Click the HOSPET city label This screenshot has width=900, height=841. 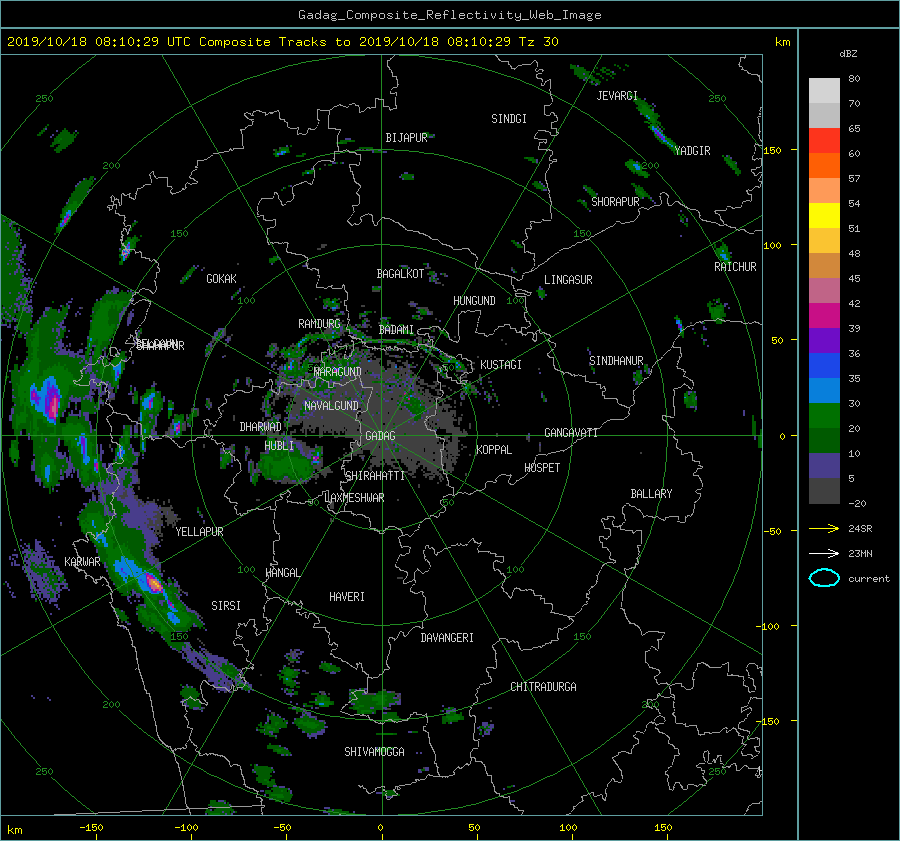(x=542, y=468)
